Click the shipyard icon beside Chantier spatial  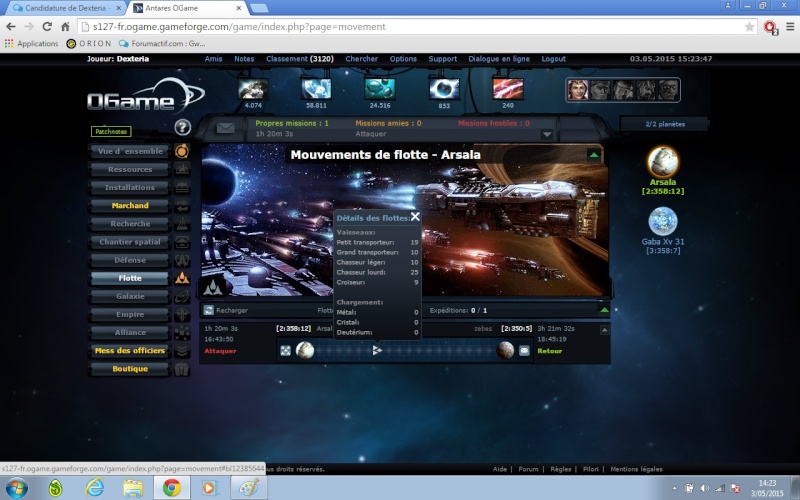click(182, 242)
